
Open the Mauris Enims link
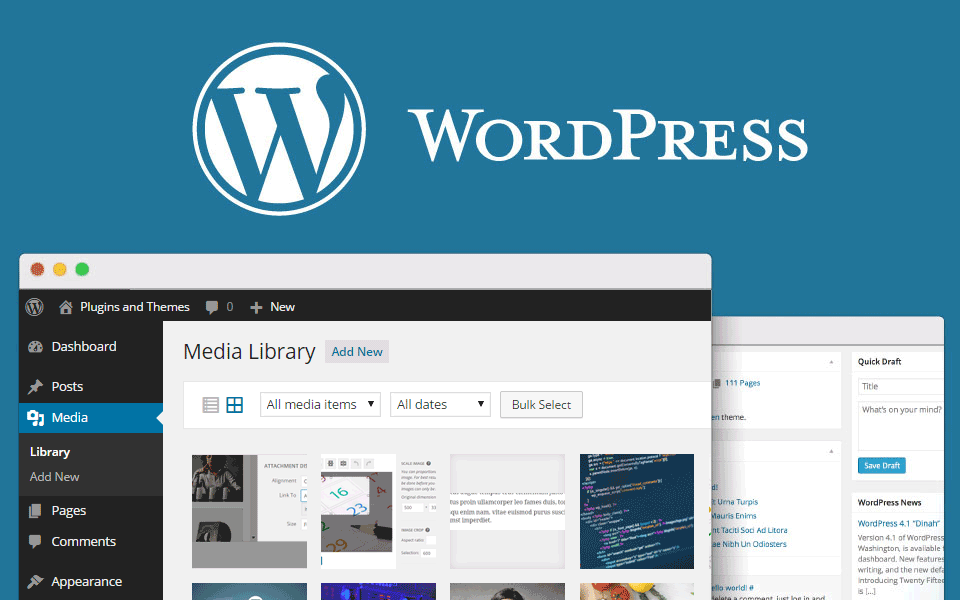[x=733, y=516]
